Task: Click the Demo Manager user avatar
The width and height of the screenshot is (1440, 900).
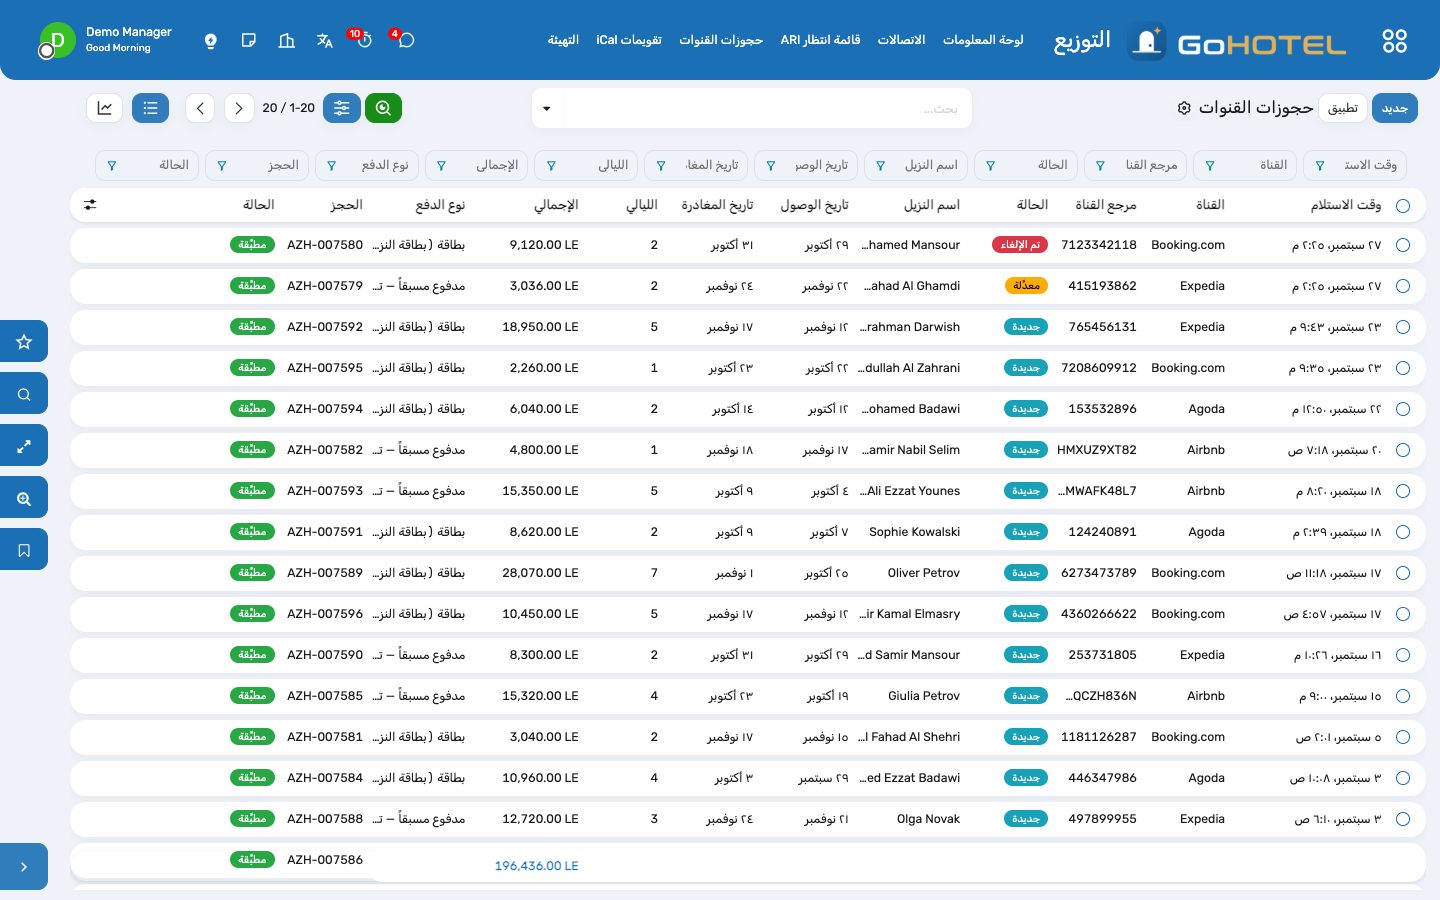Action: tap(57, 41)
